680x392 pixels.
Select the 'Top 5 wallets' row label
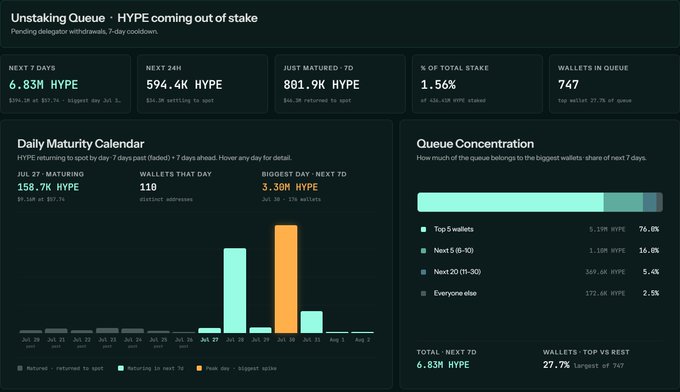(x=454, y=229)
